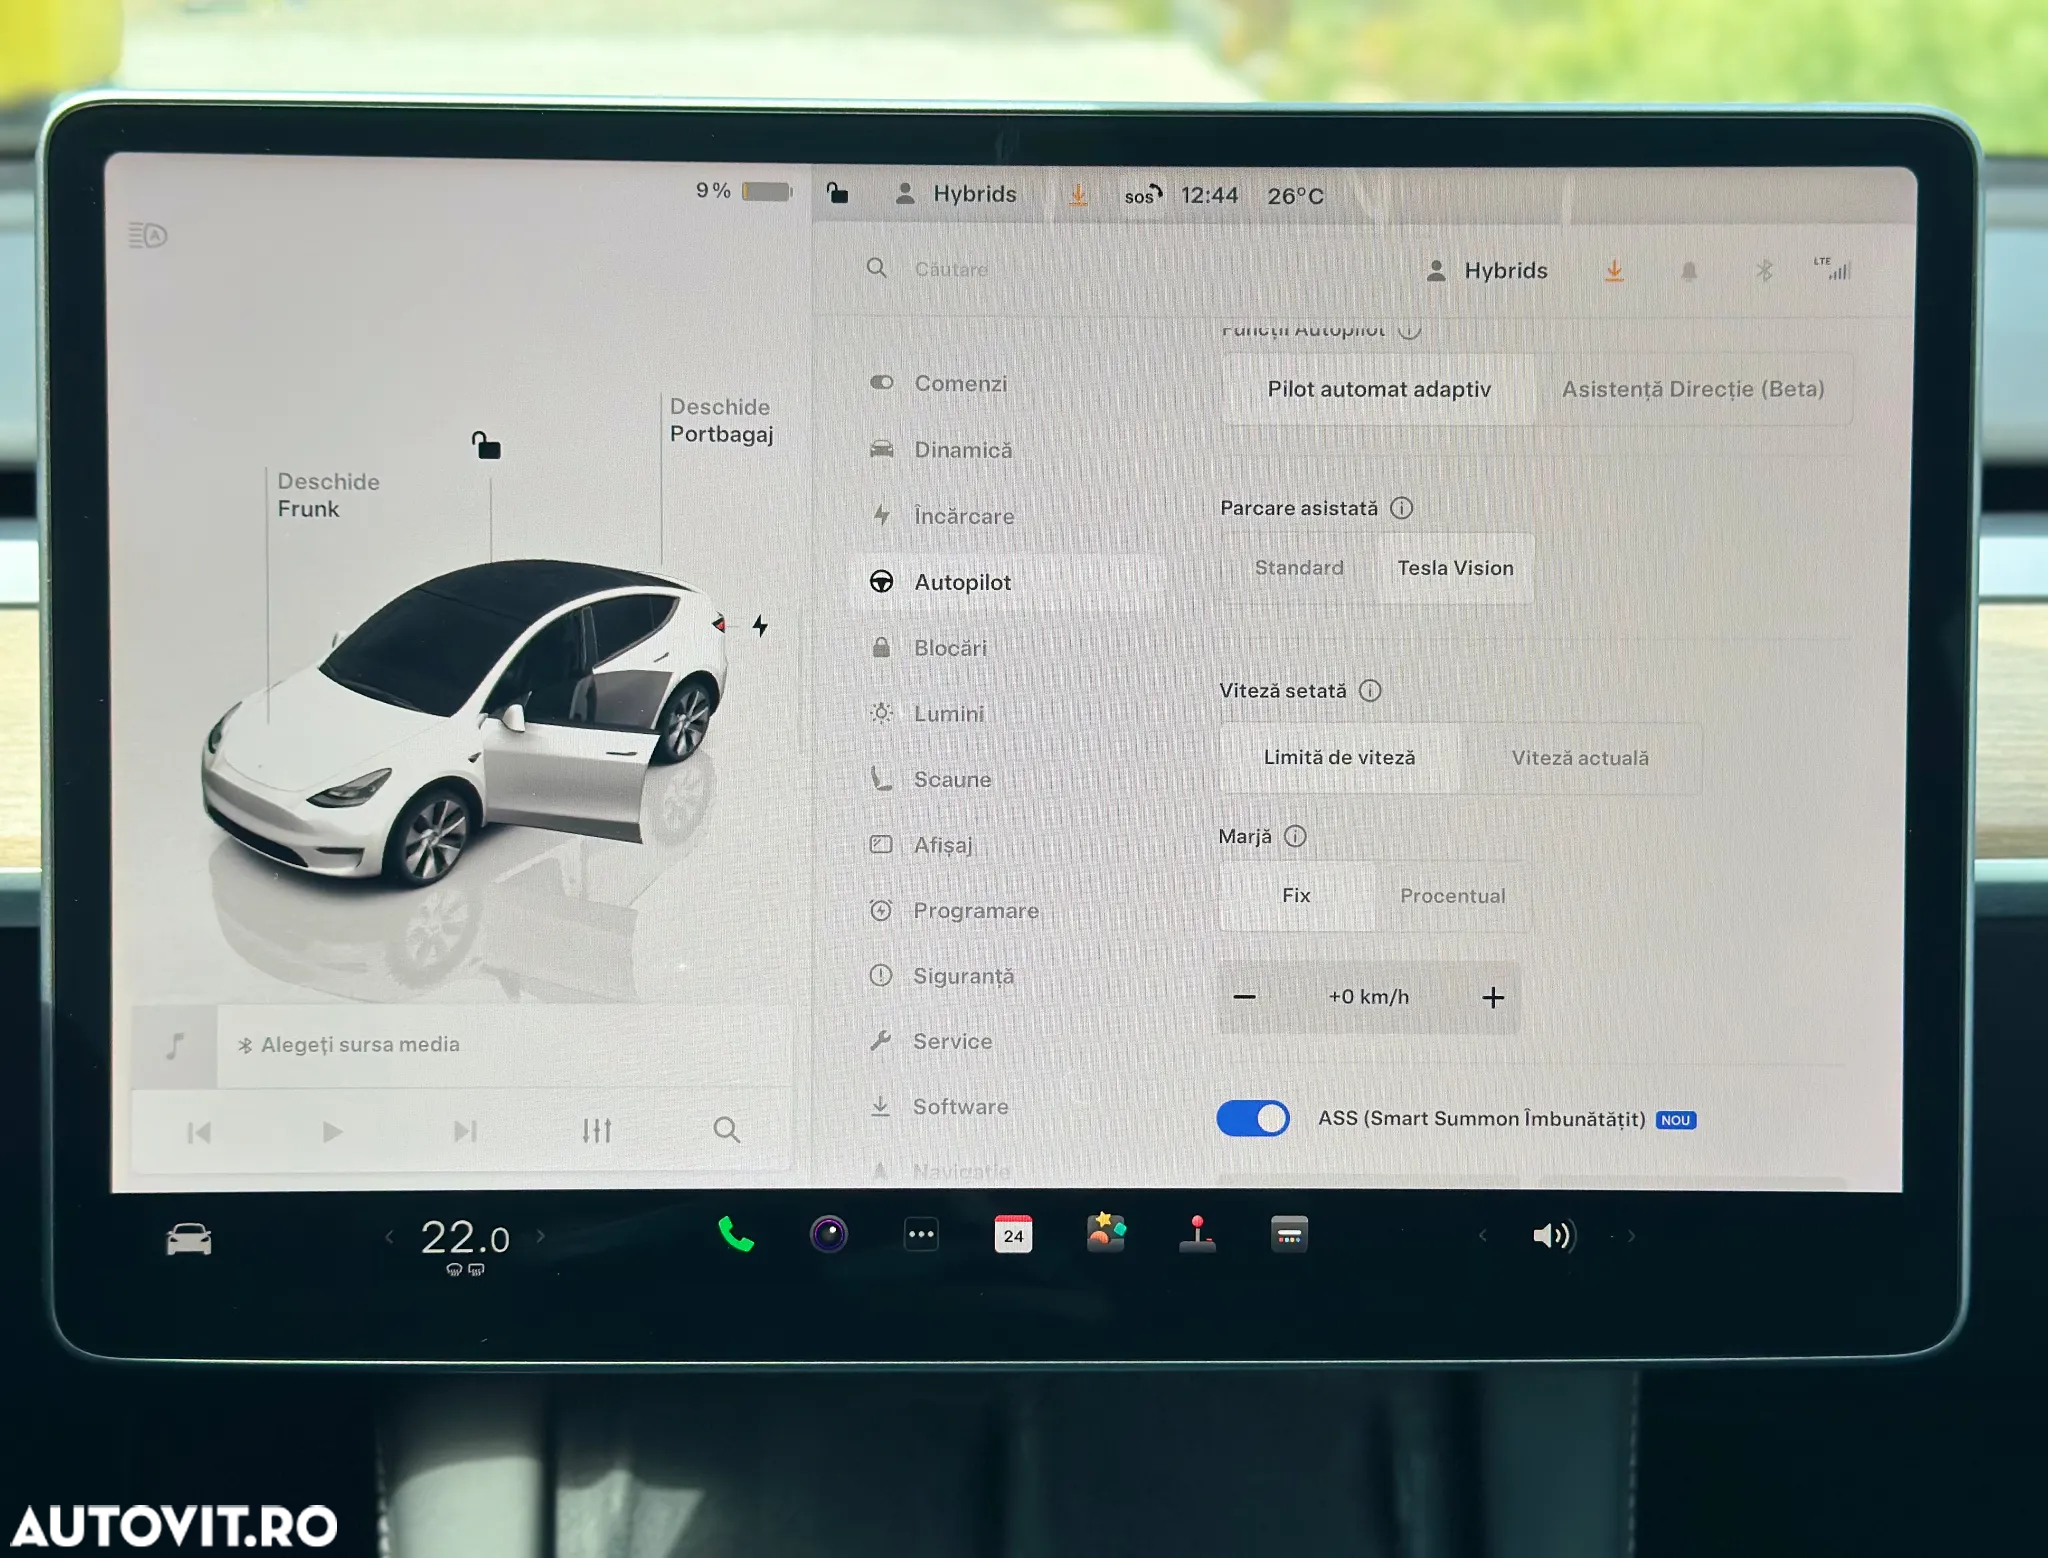Viewport: 2048px width, 1558px height.
Task: Tap Deschide Portbagaj button
Action: (x=721, y=420)
